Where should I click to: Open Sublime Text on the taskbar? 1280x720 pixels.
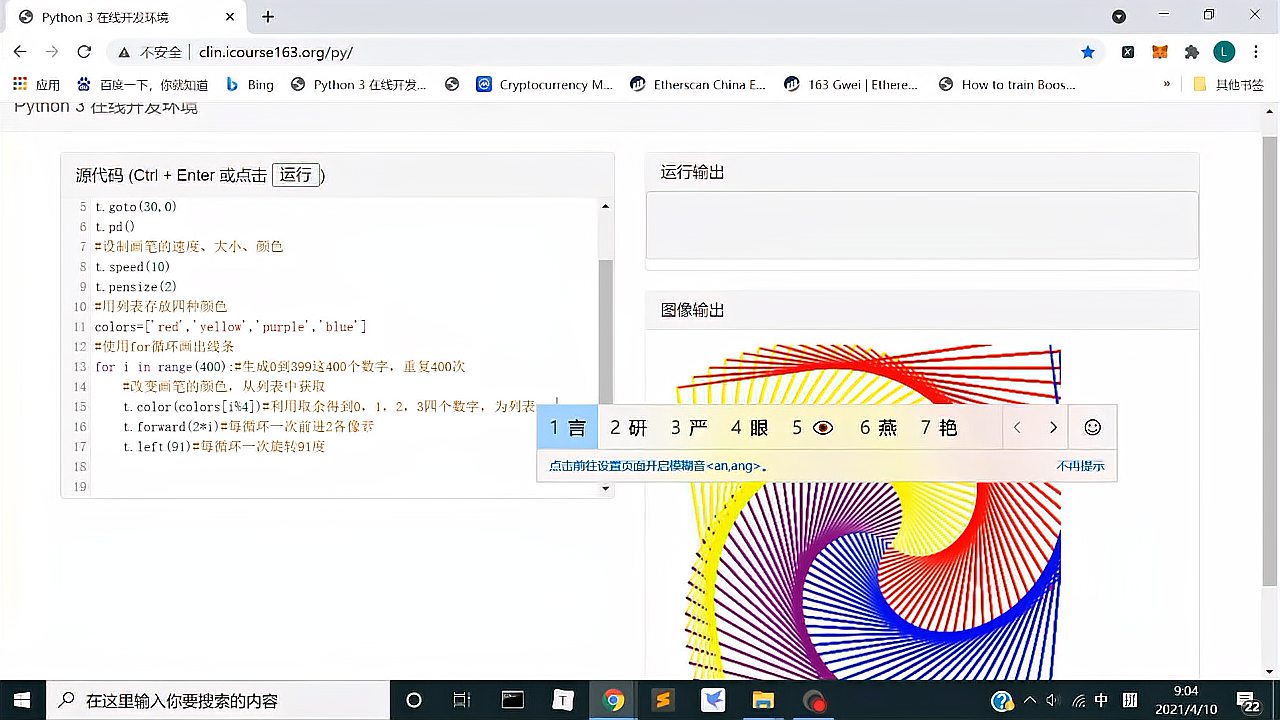click(x=664, y=700)
